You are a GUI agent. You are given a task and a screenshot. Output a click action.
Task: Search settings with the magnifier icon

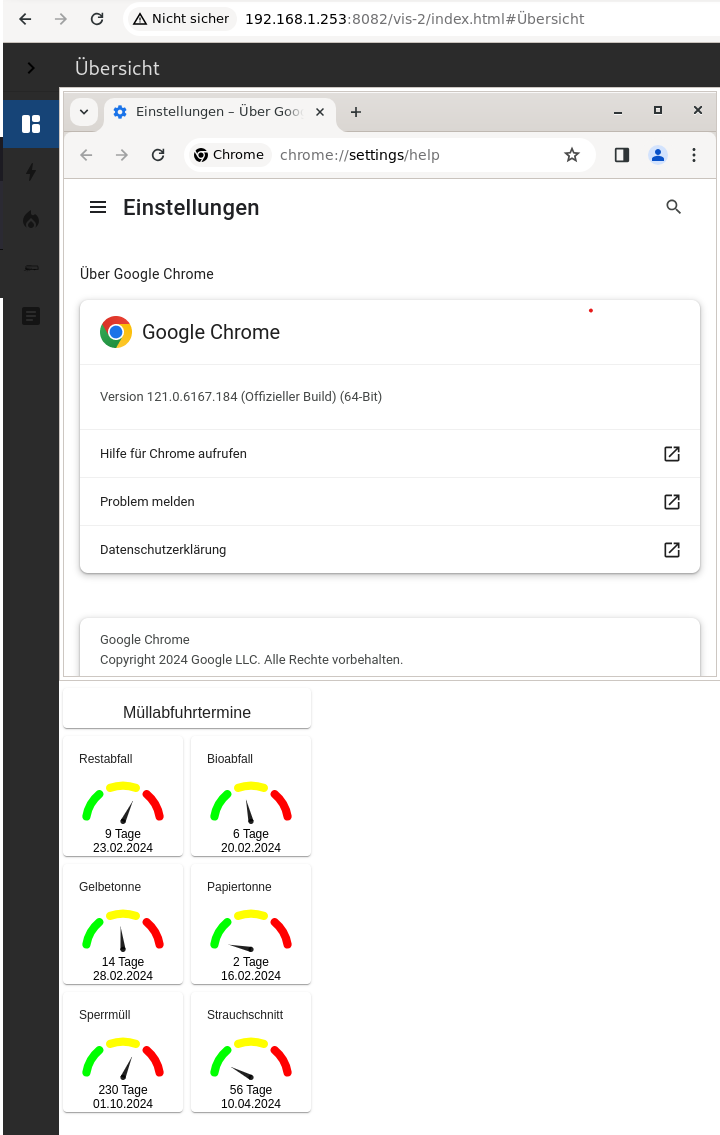673,207
